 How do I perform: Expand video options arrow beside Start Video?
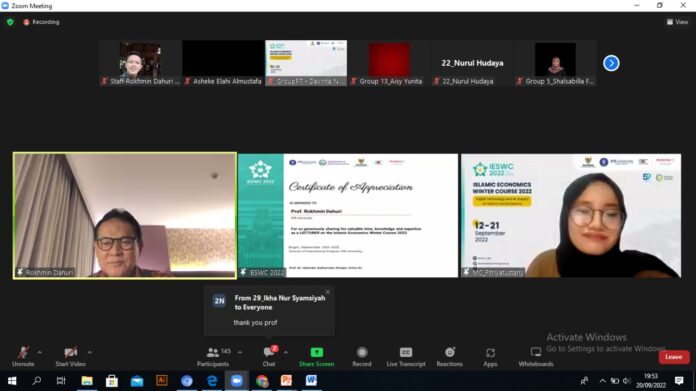click(x=90, y=352)
